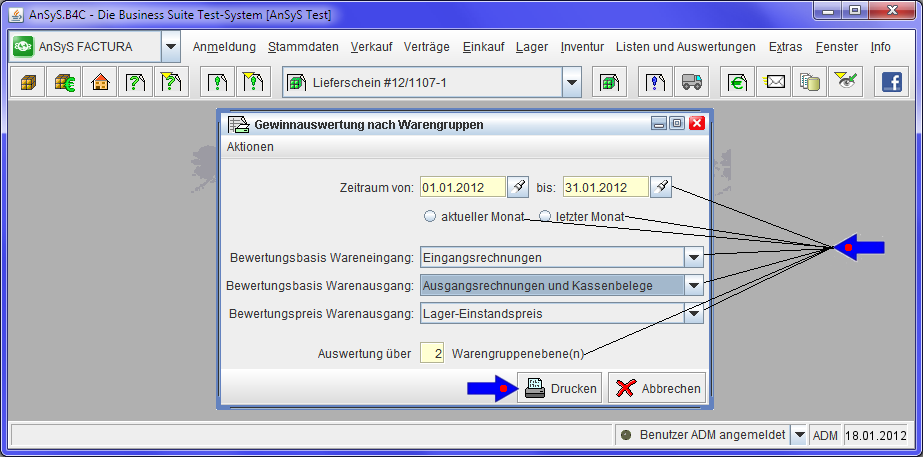Expand Bewertungsbasis Wareneingang dropdown
This screenshot has height=457, width=923.
694,257
